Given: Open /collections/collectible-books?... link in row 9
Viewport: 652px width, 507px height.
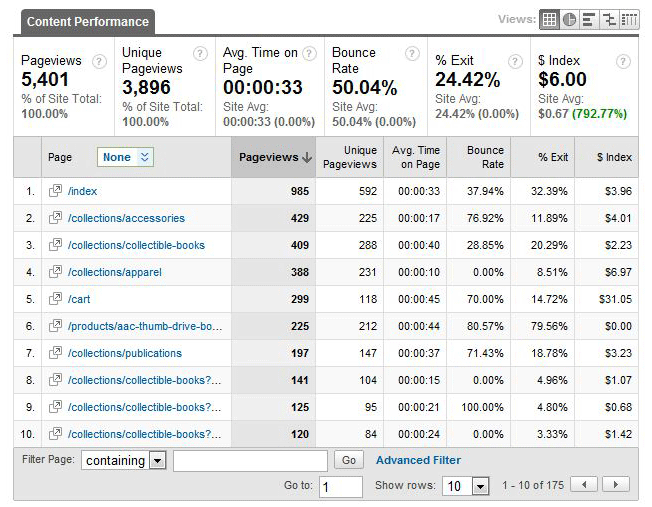Looking at the screenshot, I should click(144, 407).
